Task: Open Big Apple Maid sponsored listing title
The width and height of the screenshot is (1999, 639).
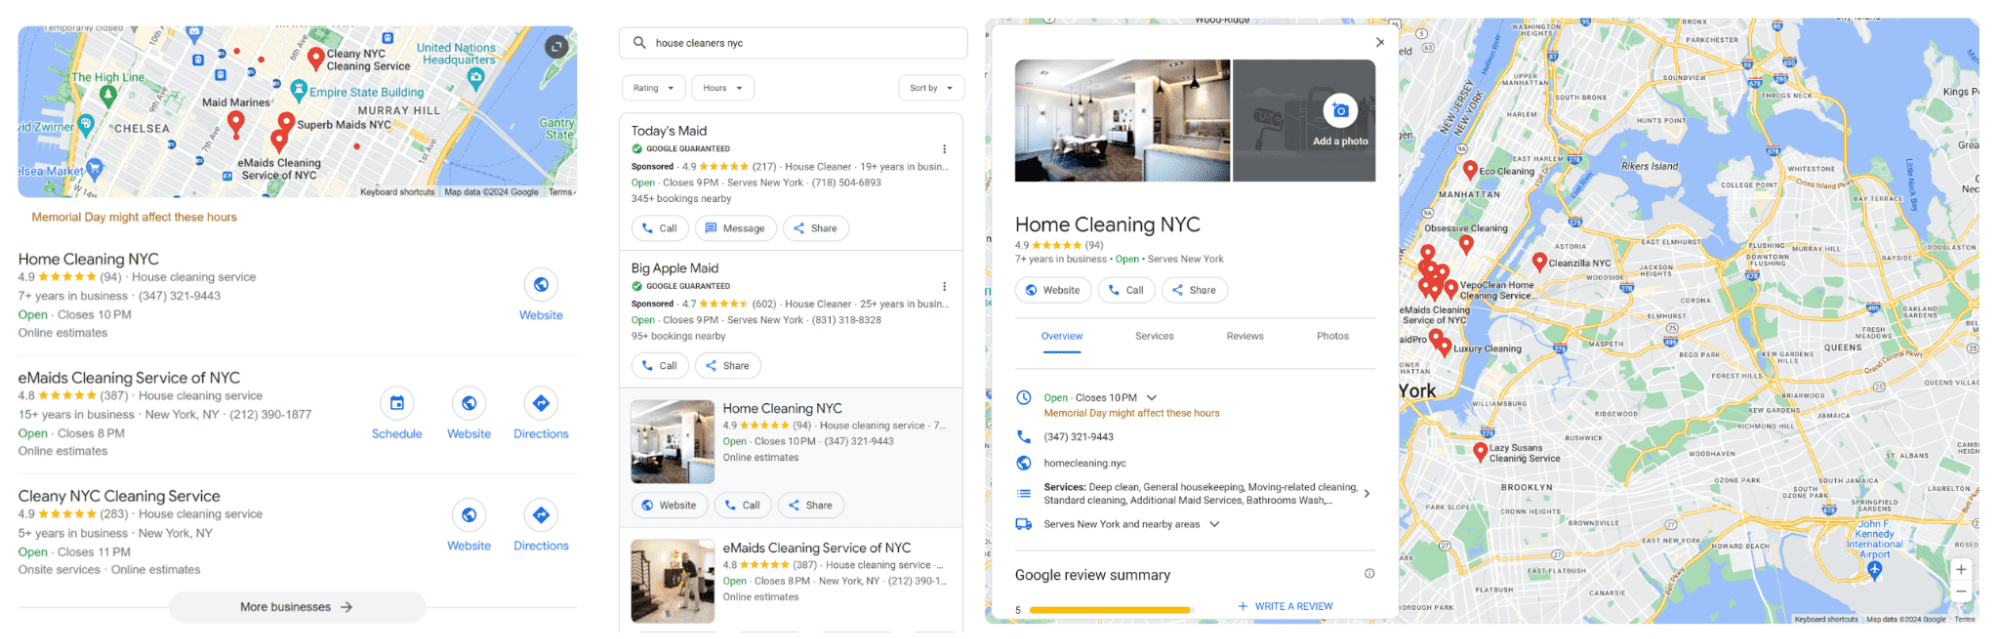Action: pos(675,268)
